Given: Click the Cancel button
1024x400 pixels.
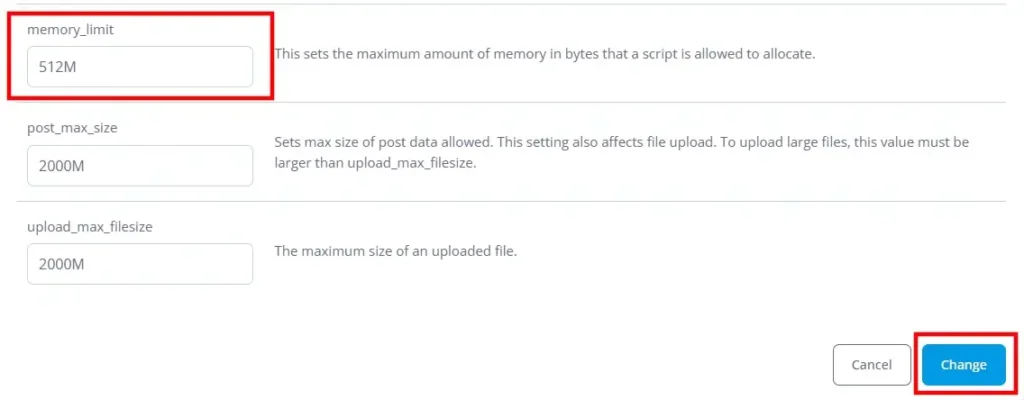Looking at the screenshot, I should click(871, 365).
